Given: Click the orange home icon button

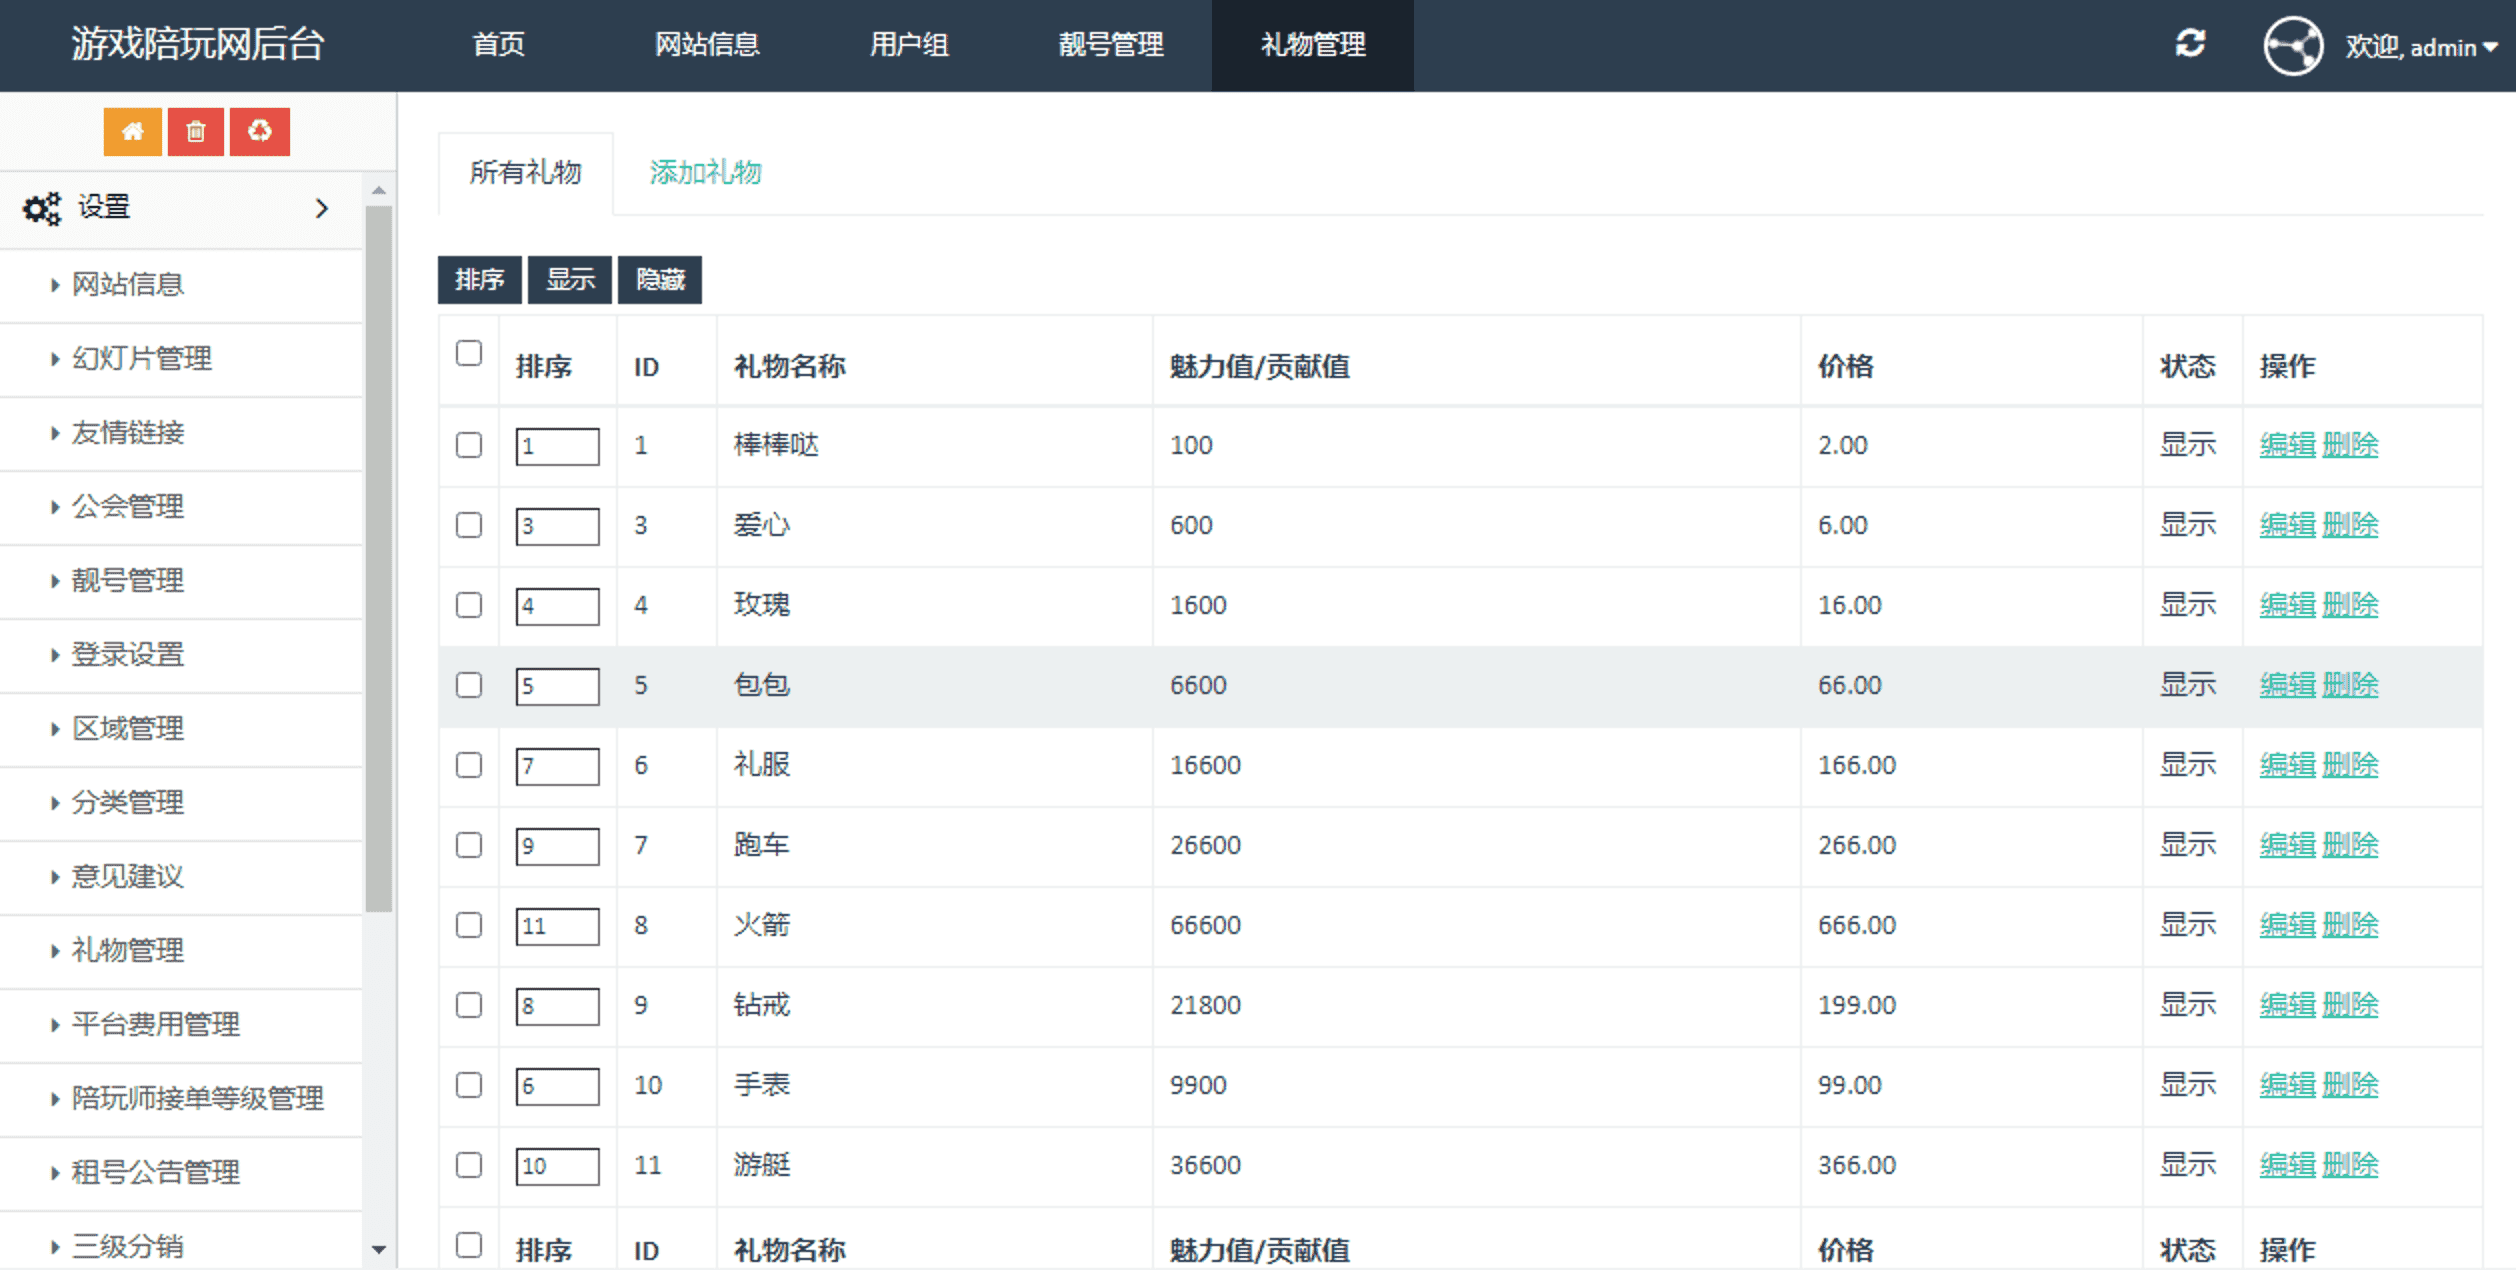Looking at the screenshot, I should 132,132.
